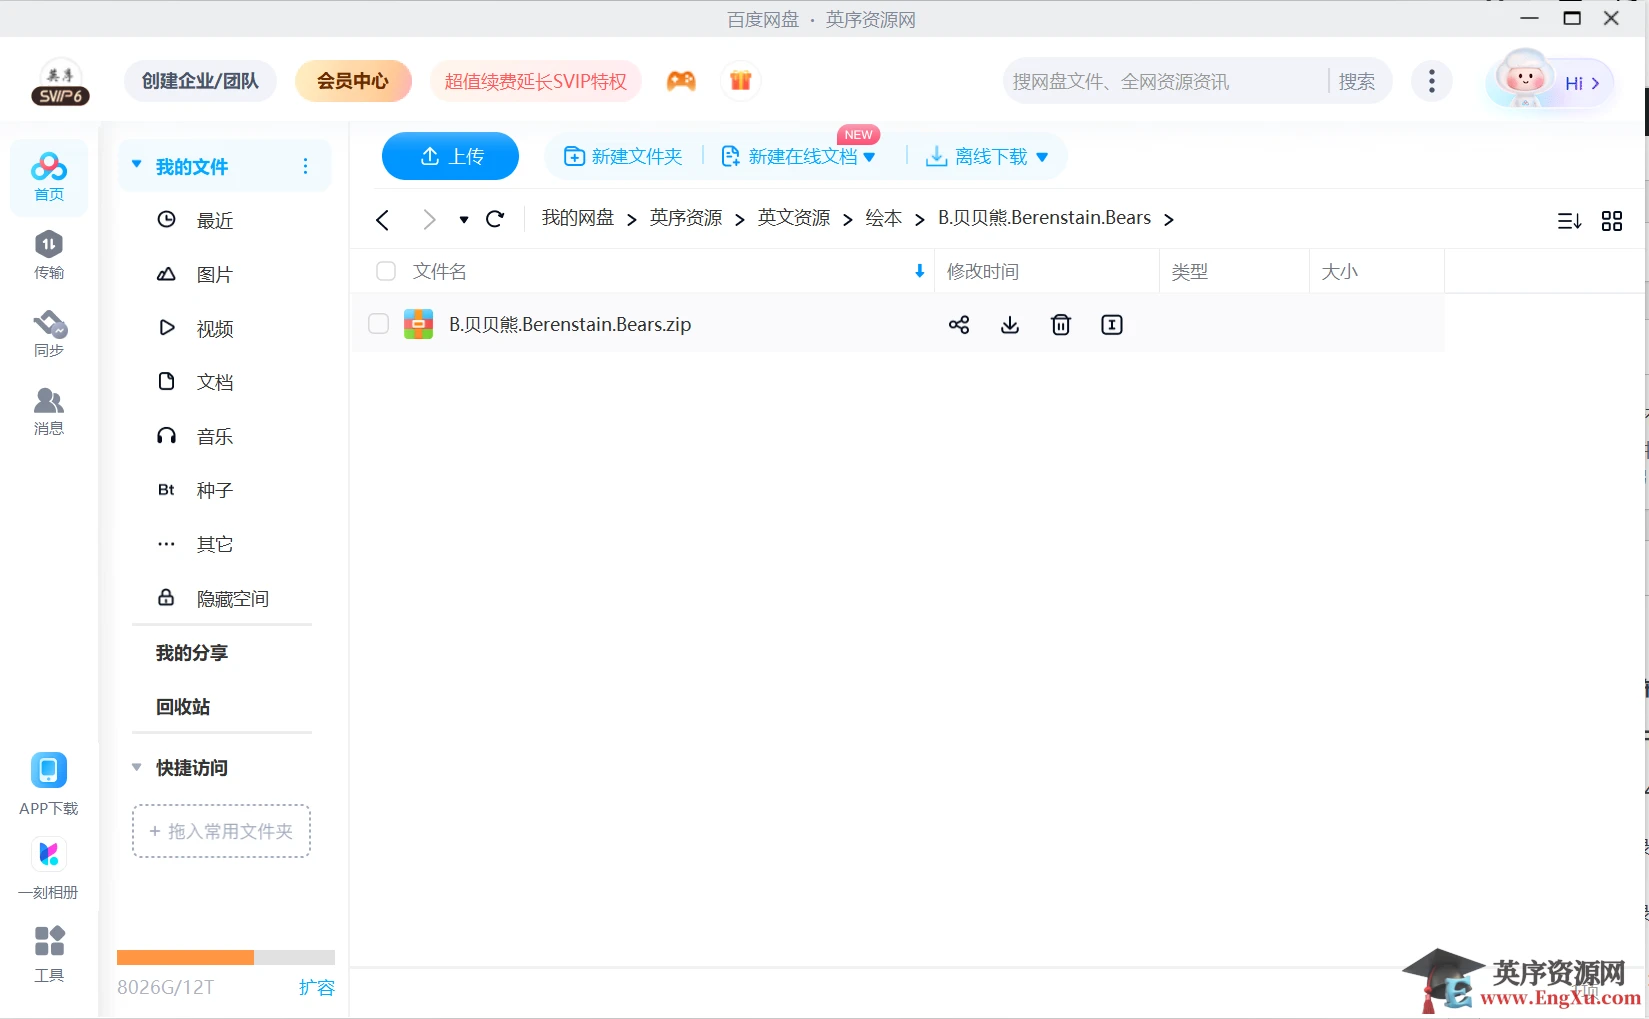Go back with the left arrow

coord(382,220)
